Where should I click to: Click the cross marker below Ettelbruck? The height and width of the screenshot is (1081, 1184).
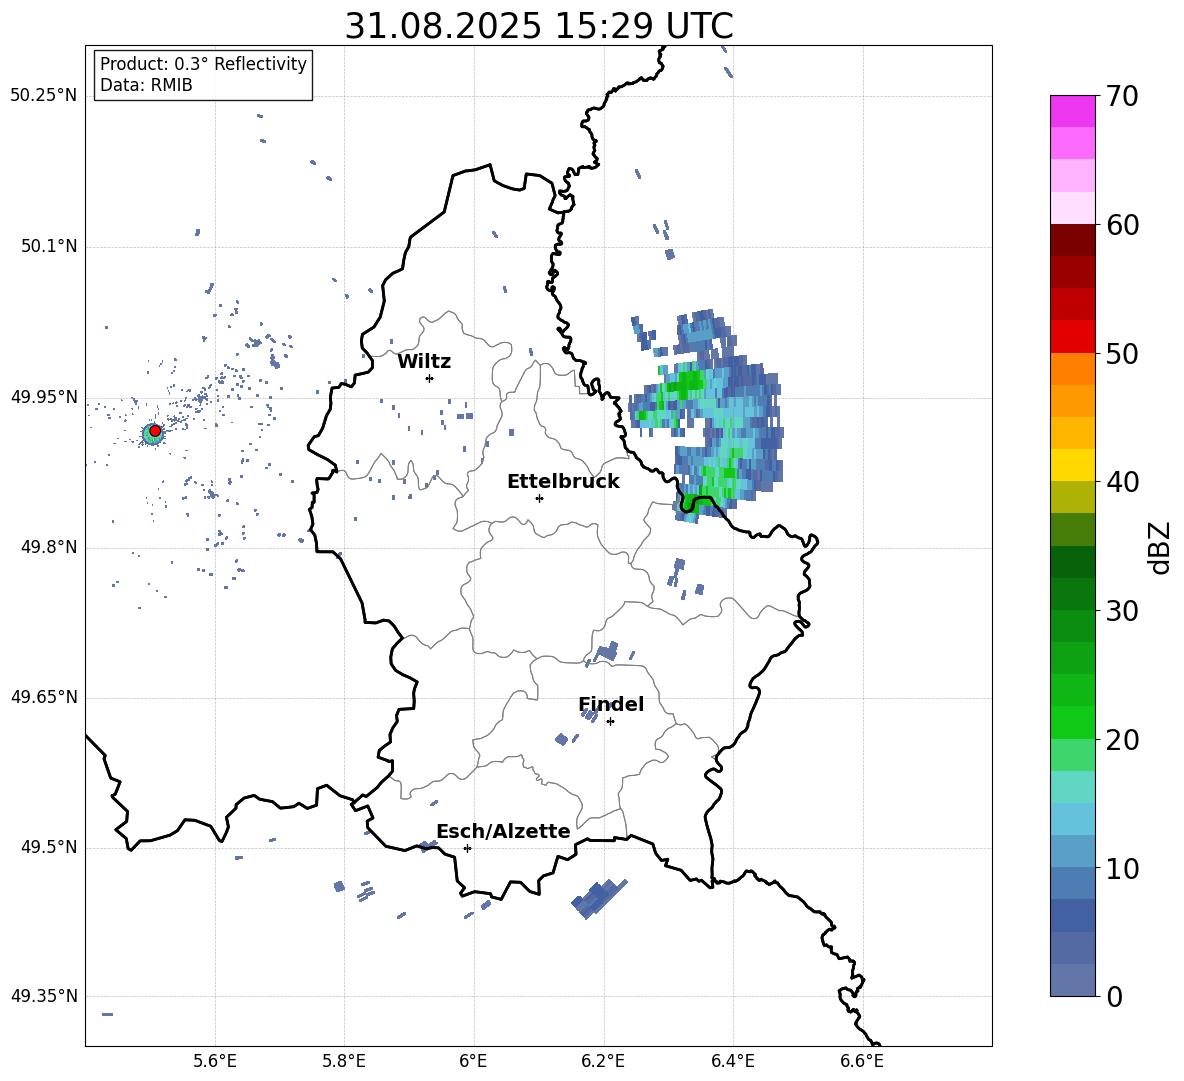539,498
